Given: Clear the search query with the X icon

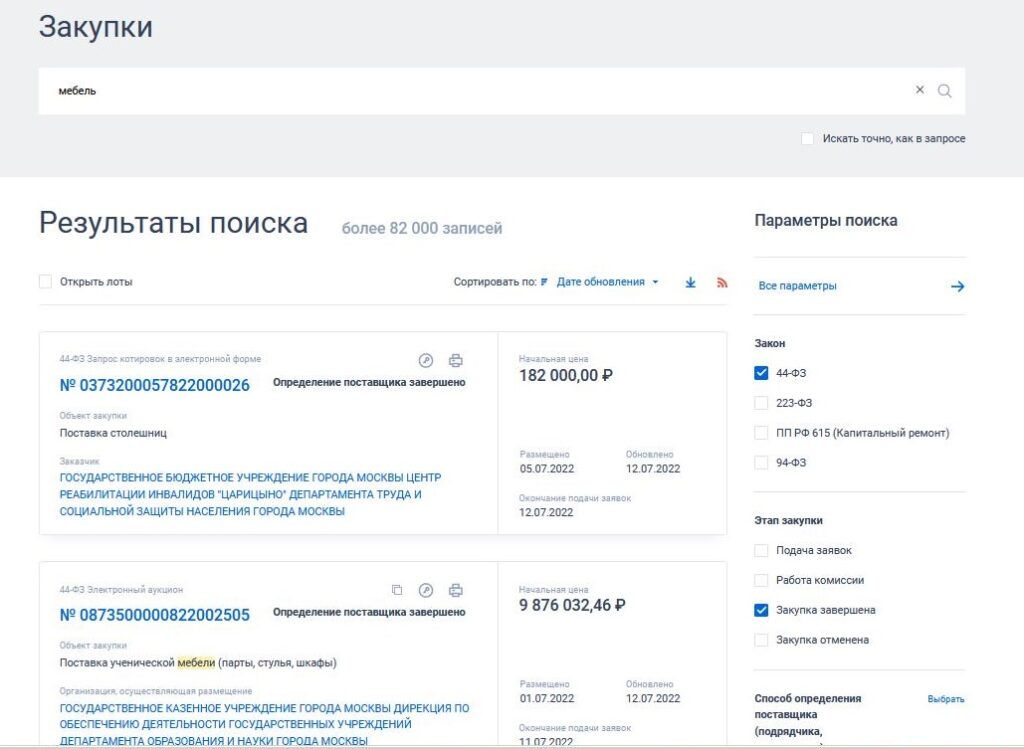Looking at the screenshot, I should [x=920, y=90].
